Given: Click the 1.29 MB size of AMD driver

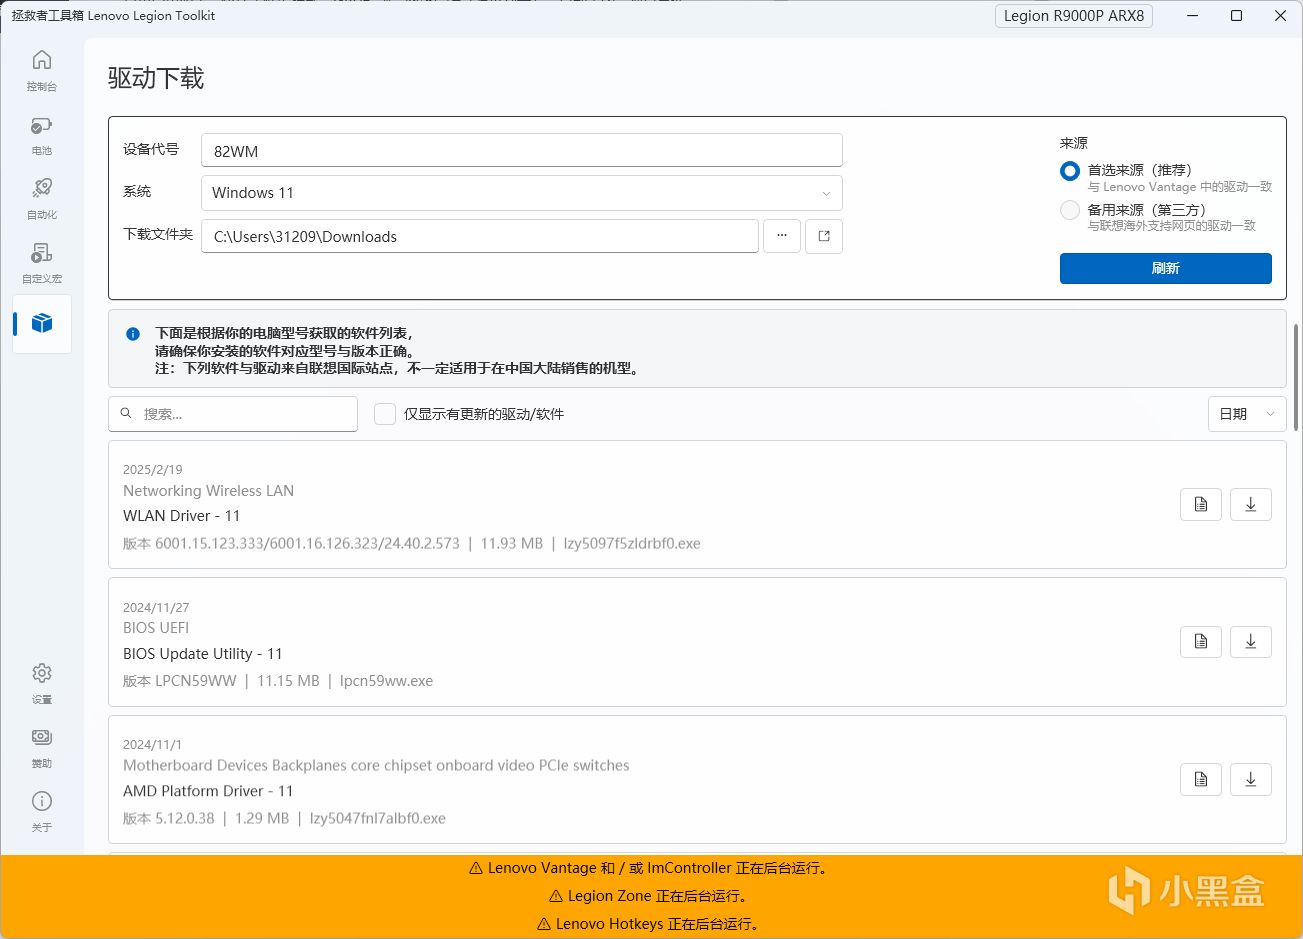Looking at the screenshot, I should (x=262, y=818).
